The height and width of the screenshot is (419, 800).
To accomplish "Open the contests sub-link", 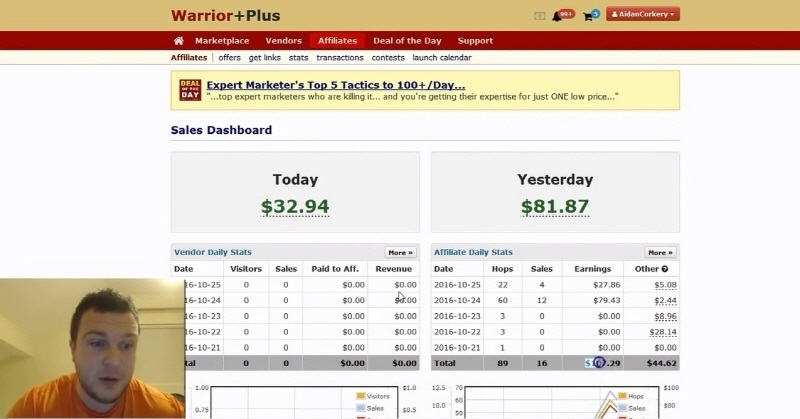I will tap(388, 58).
